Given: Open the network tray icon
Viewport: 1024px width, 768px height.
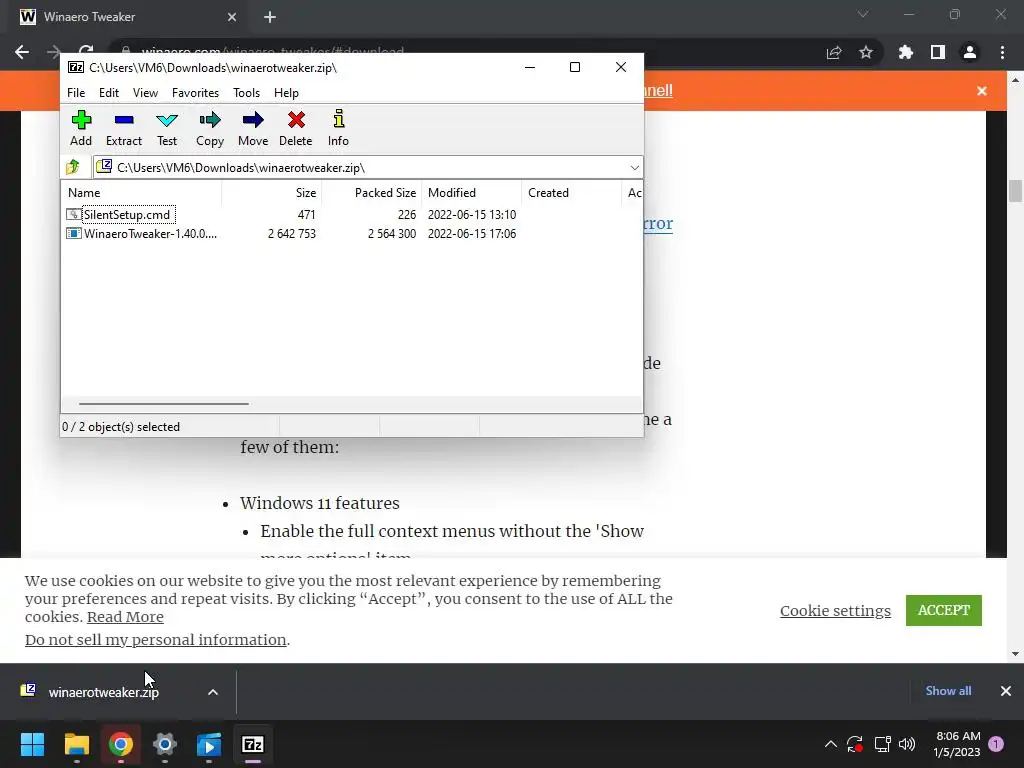Looking at the screenshot, I should click(x=882, y=744).
